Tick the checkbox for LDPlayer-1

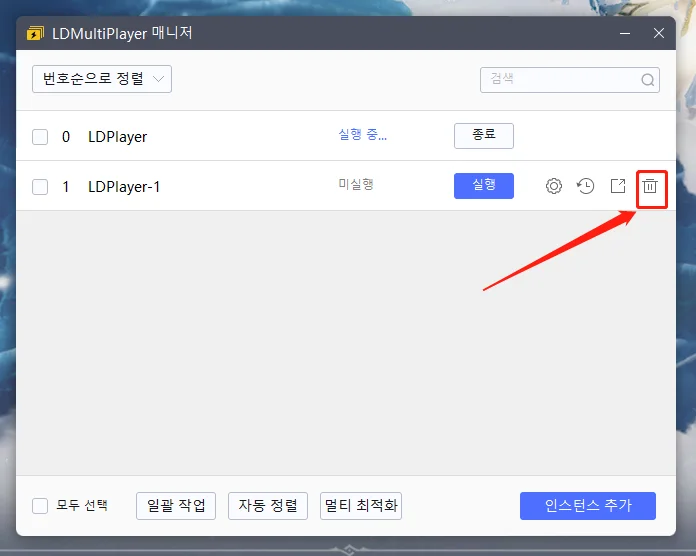pos(40,187)
